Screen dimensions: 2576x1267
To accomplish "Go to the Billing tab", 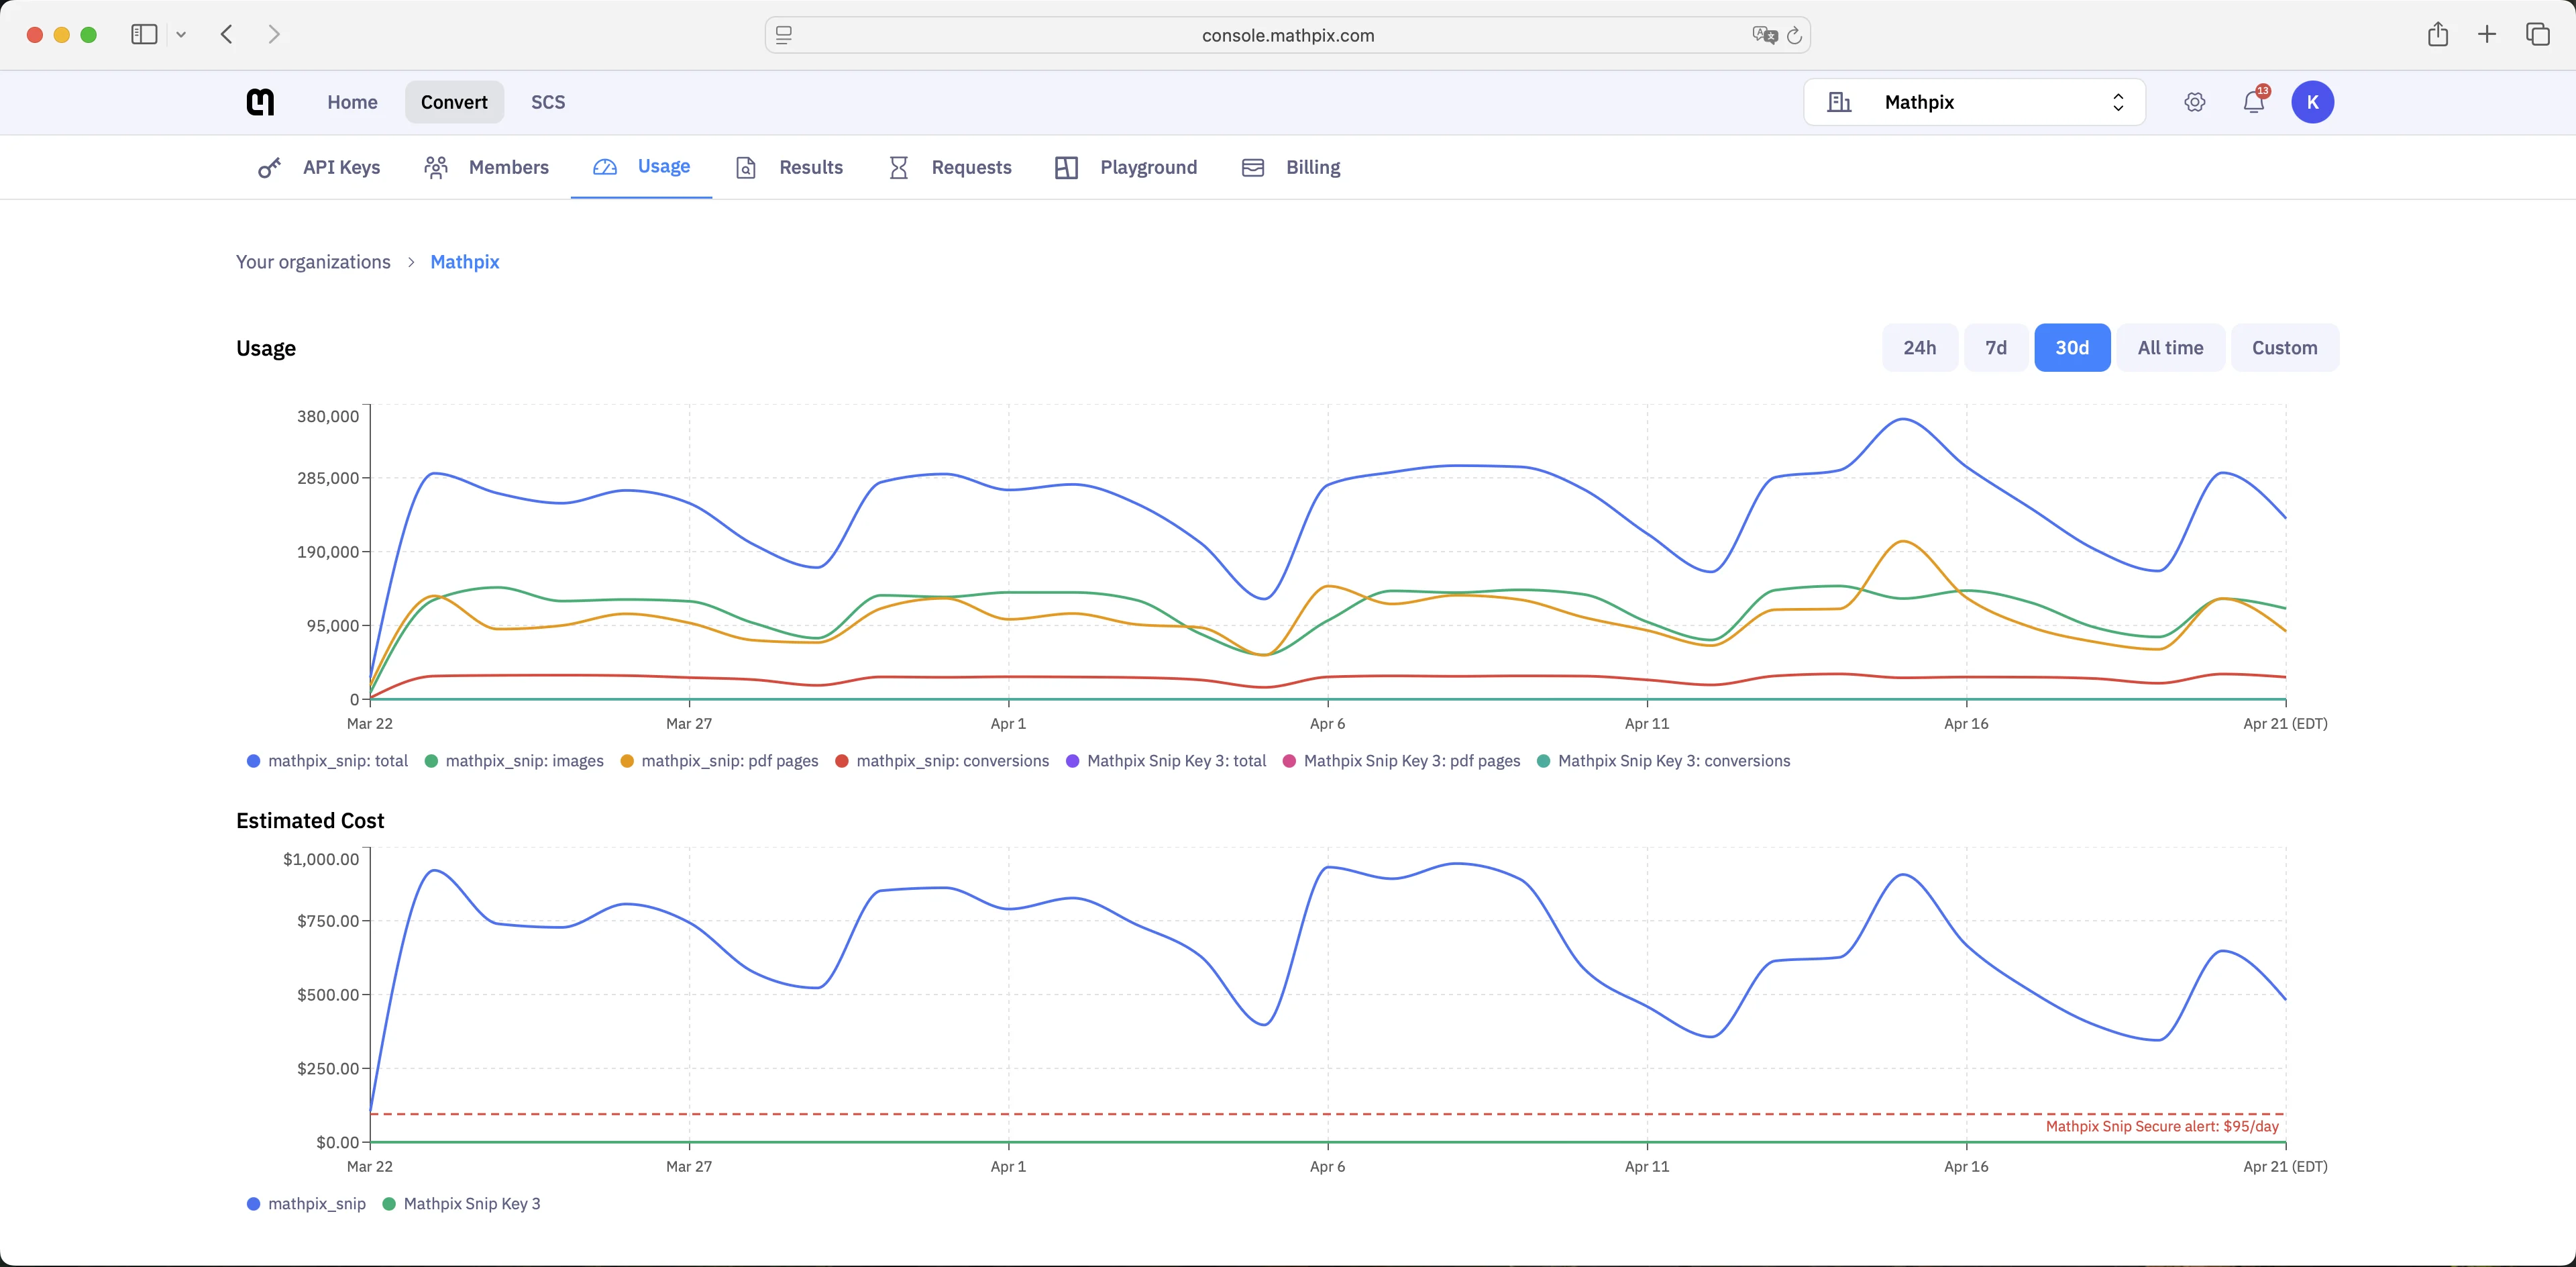I will tap(1290, 168).
